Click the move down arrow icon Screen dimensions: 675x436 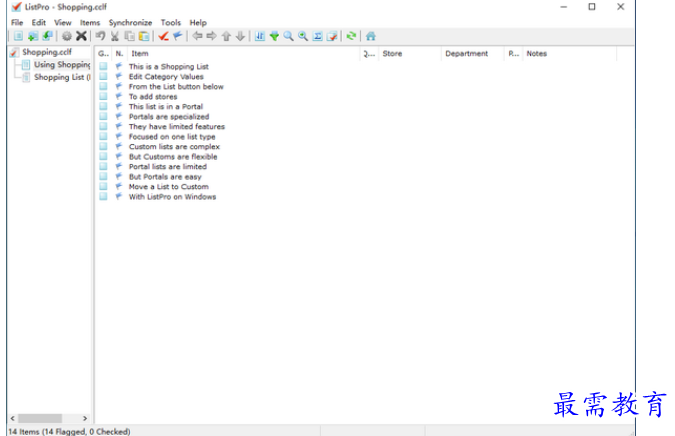click(x=241, y=36)
